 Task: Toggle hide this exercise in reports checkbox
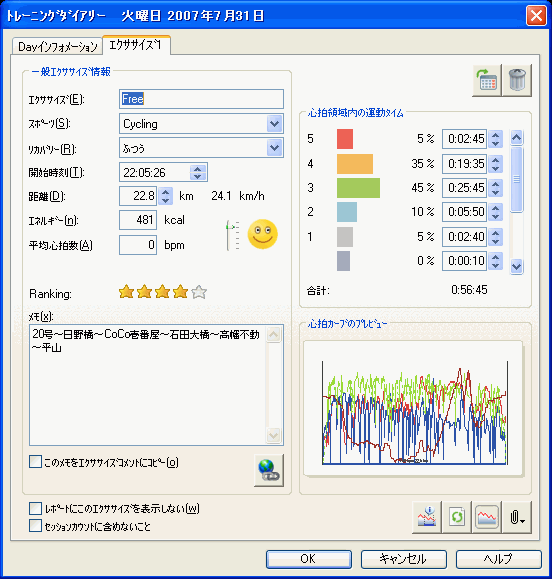pyautogui.click(x=35, y=508)
